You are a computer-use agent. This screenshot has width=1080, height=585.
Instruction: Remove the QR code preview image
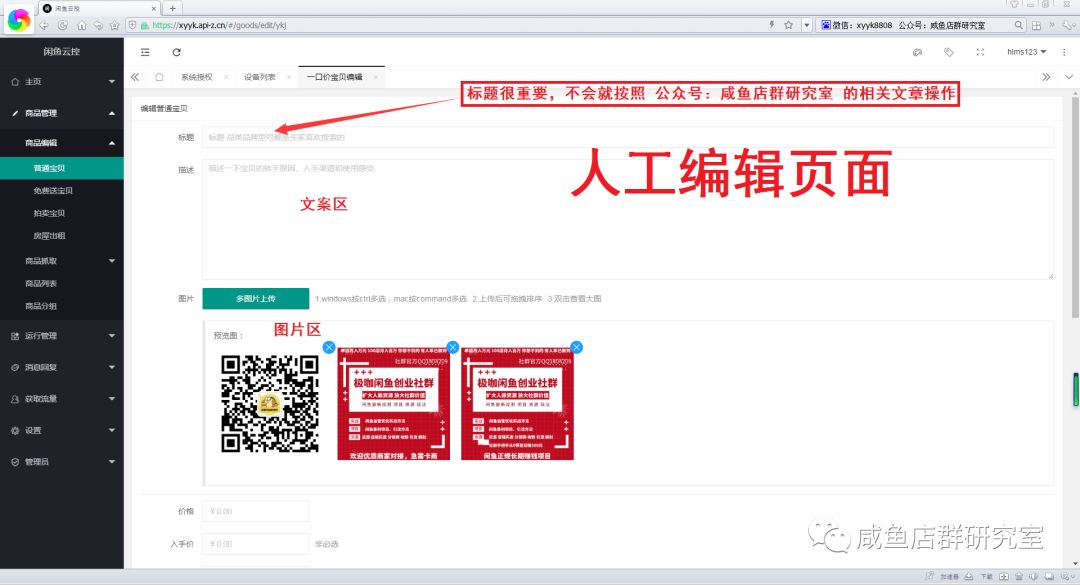[x=329, y=347]
